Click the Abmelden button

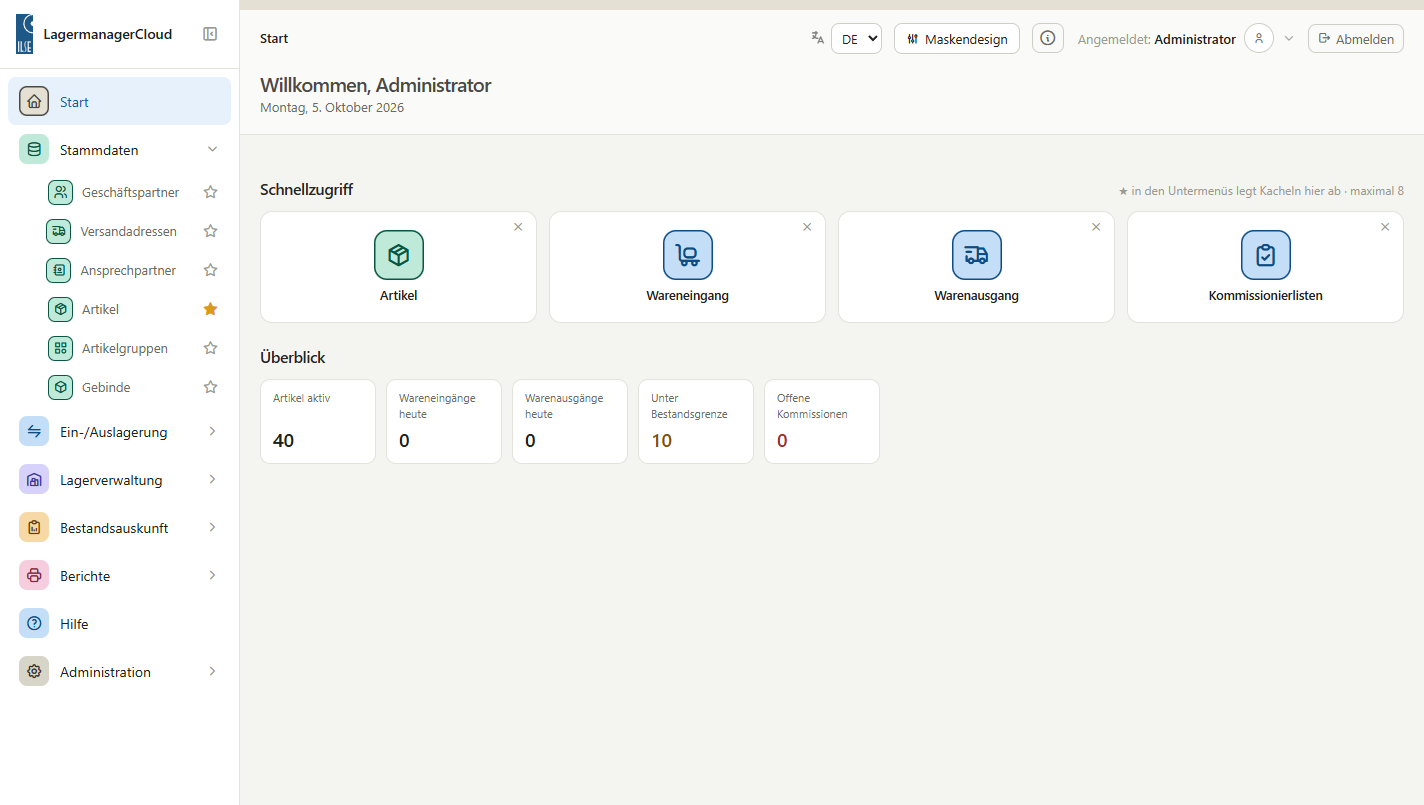1356,38
